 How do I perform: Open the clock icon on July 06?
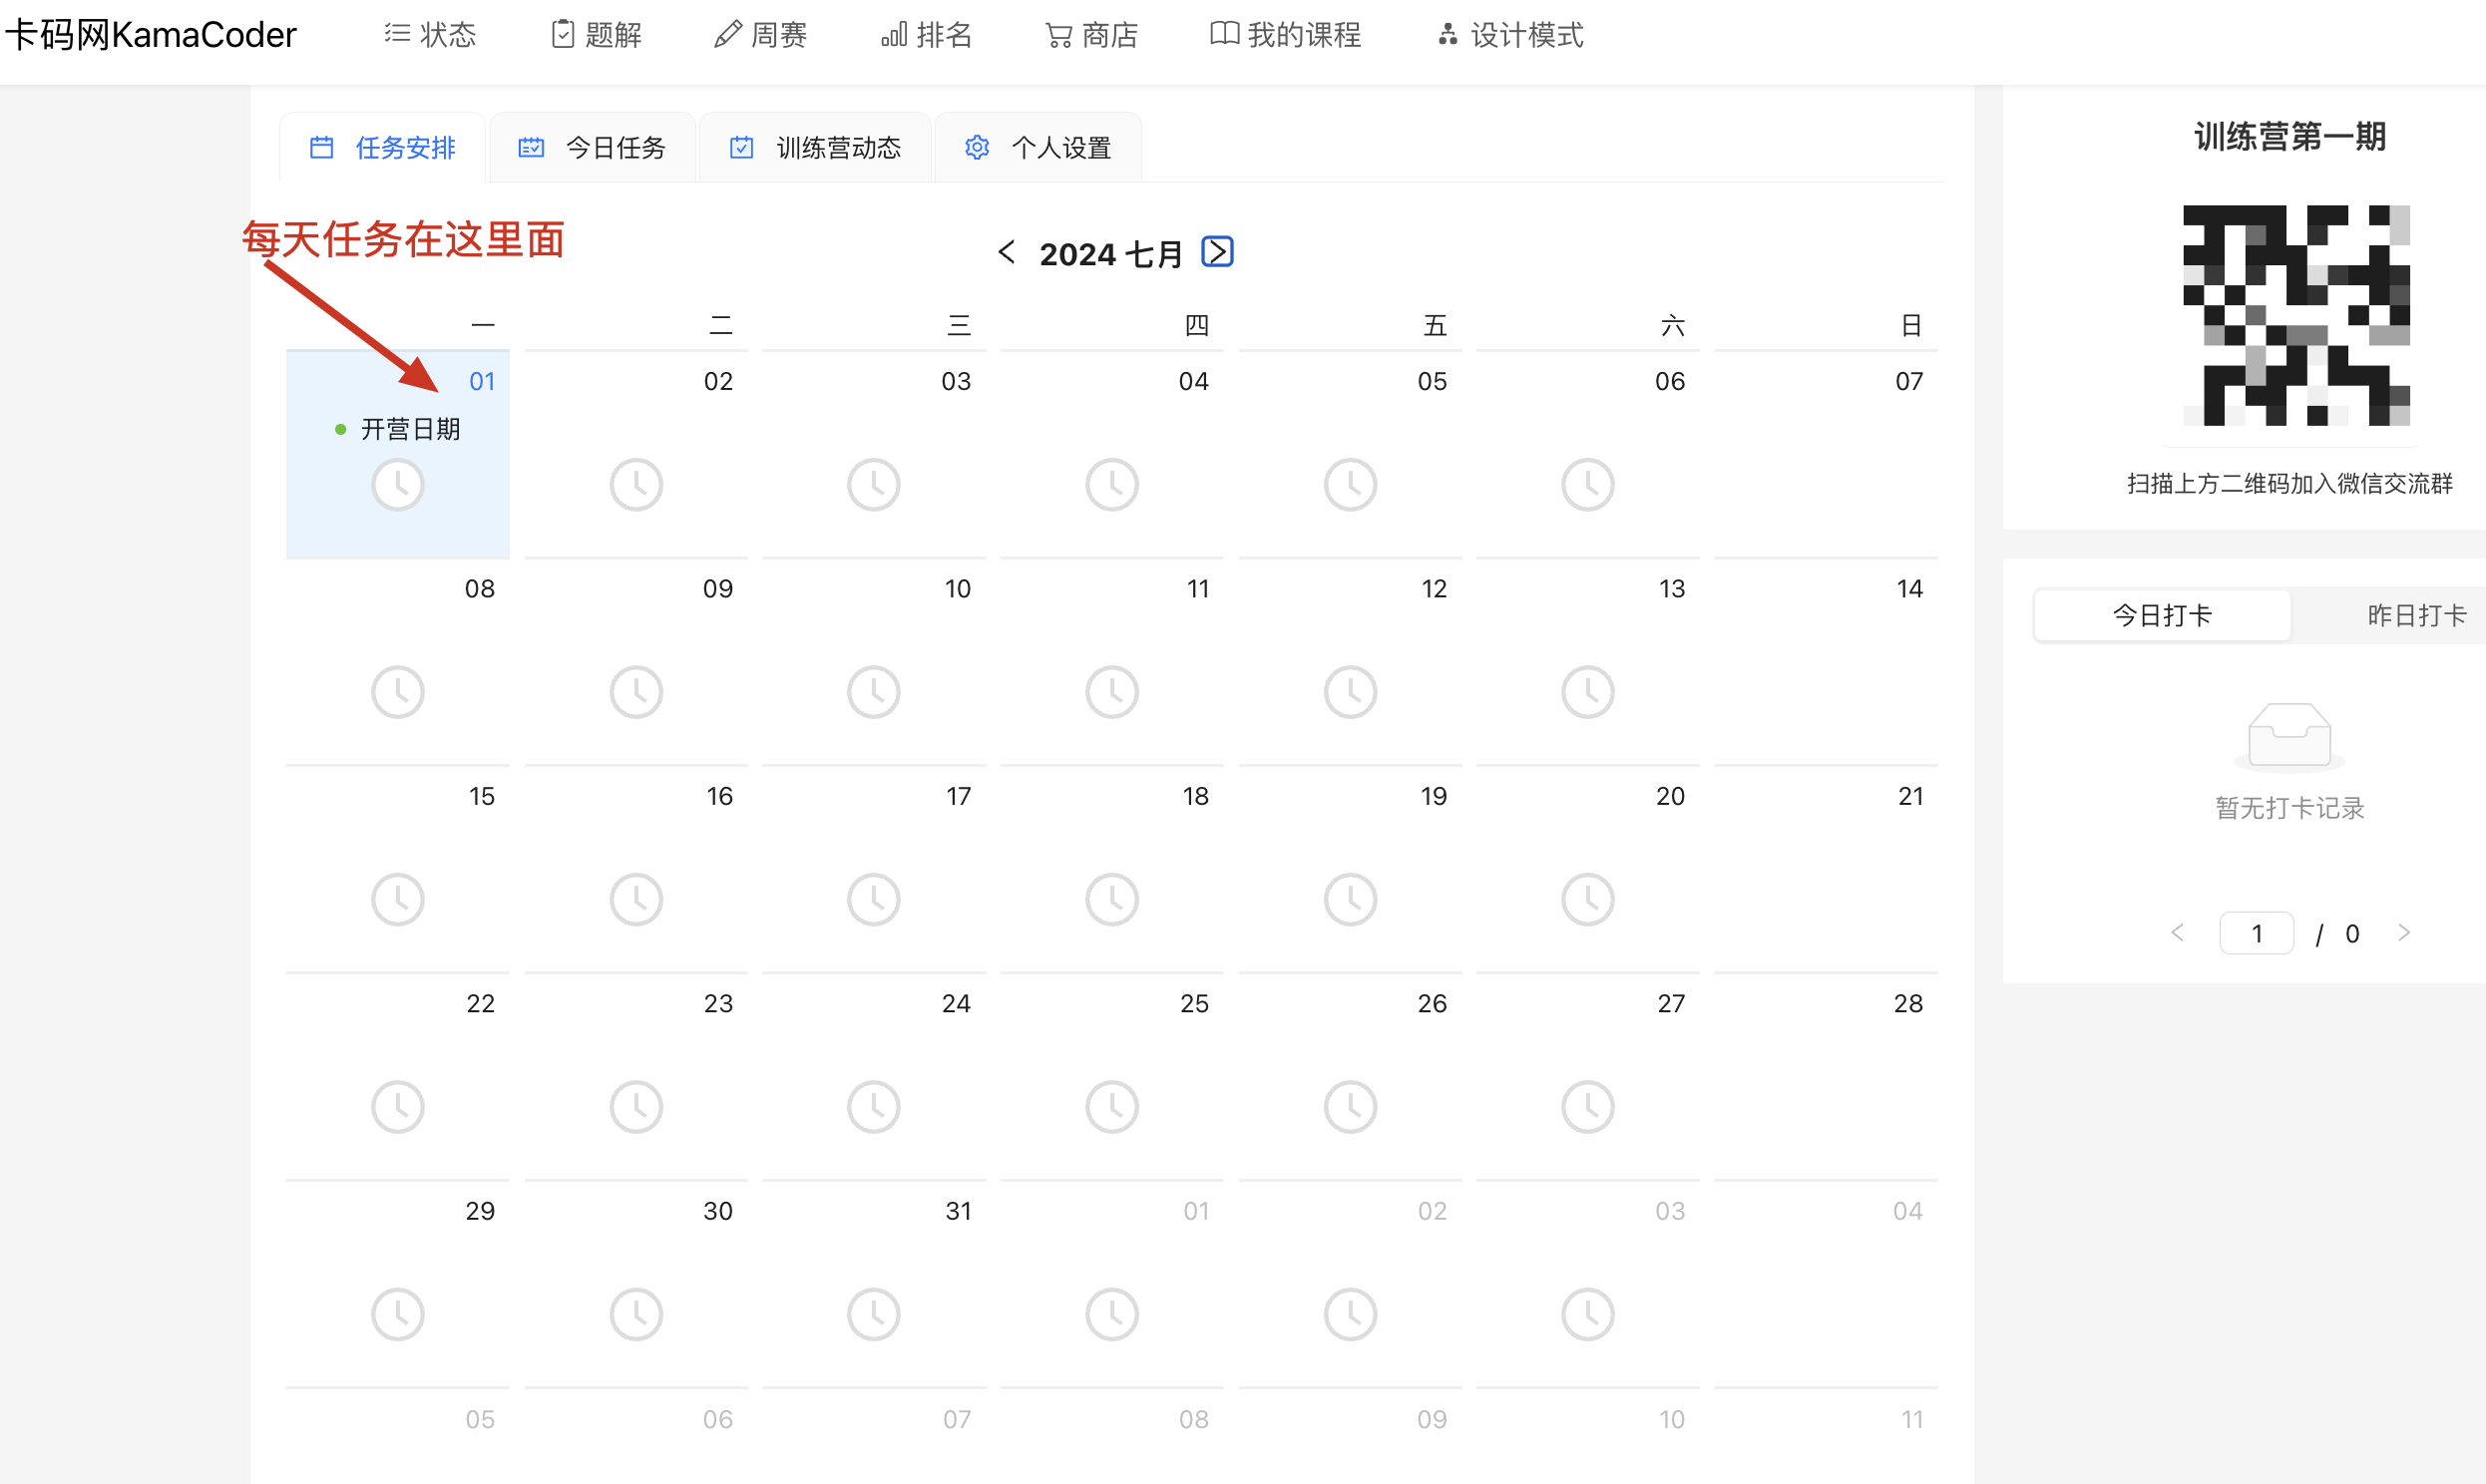[1588, 485]
